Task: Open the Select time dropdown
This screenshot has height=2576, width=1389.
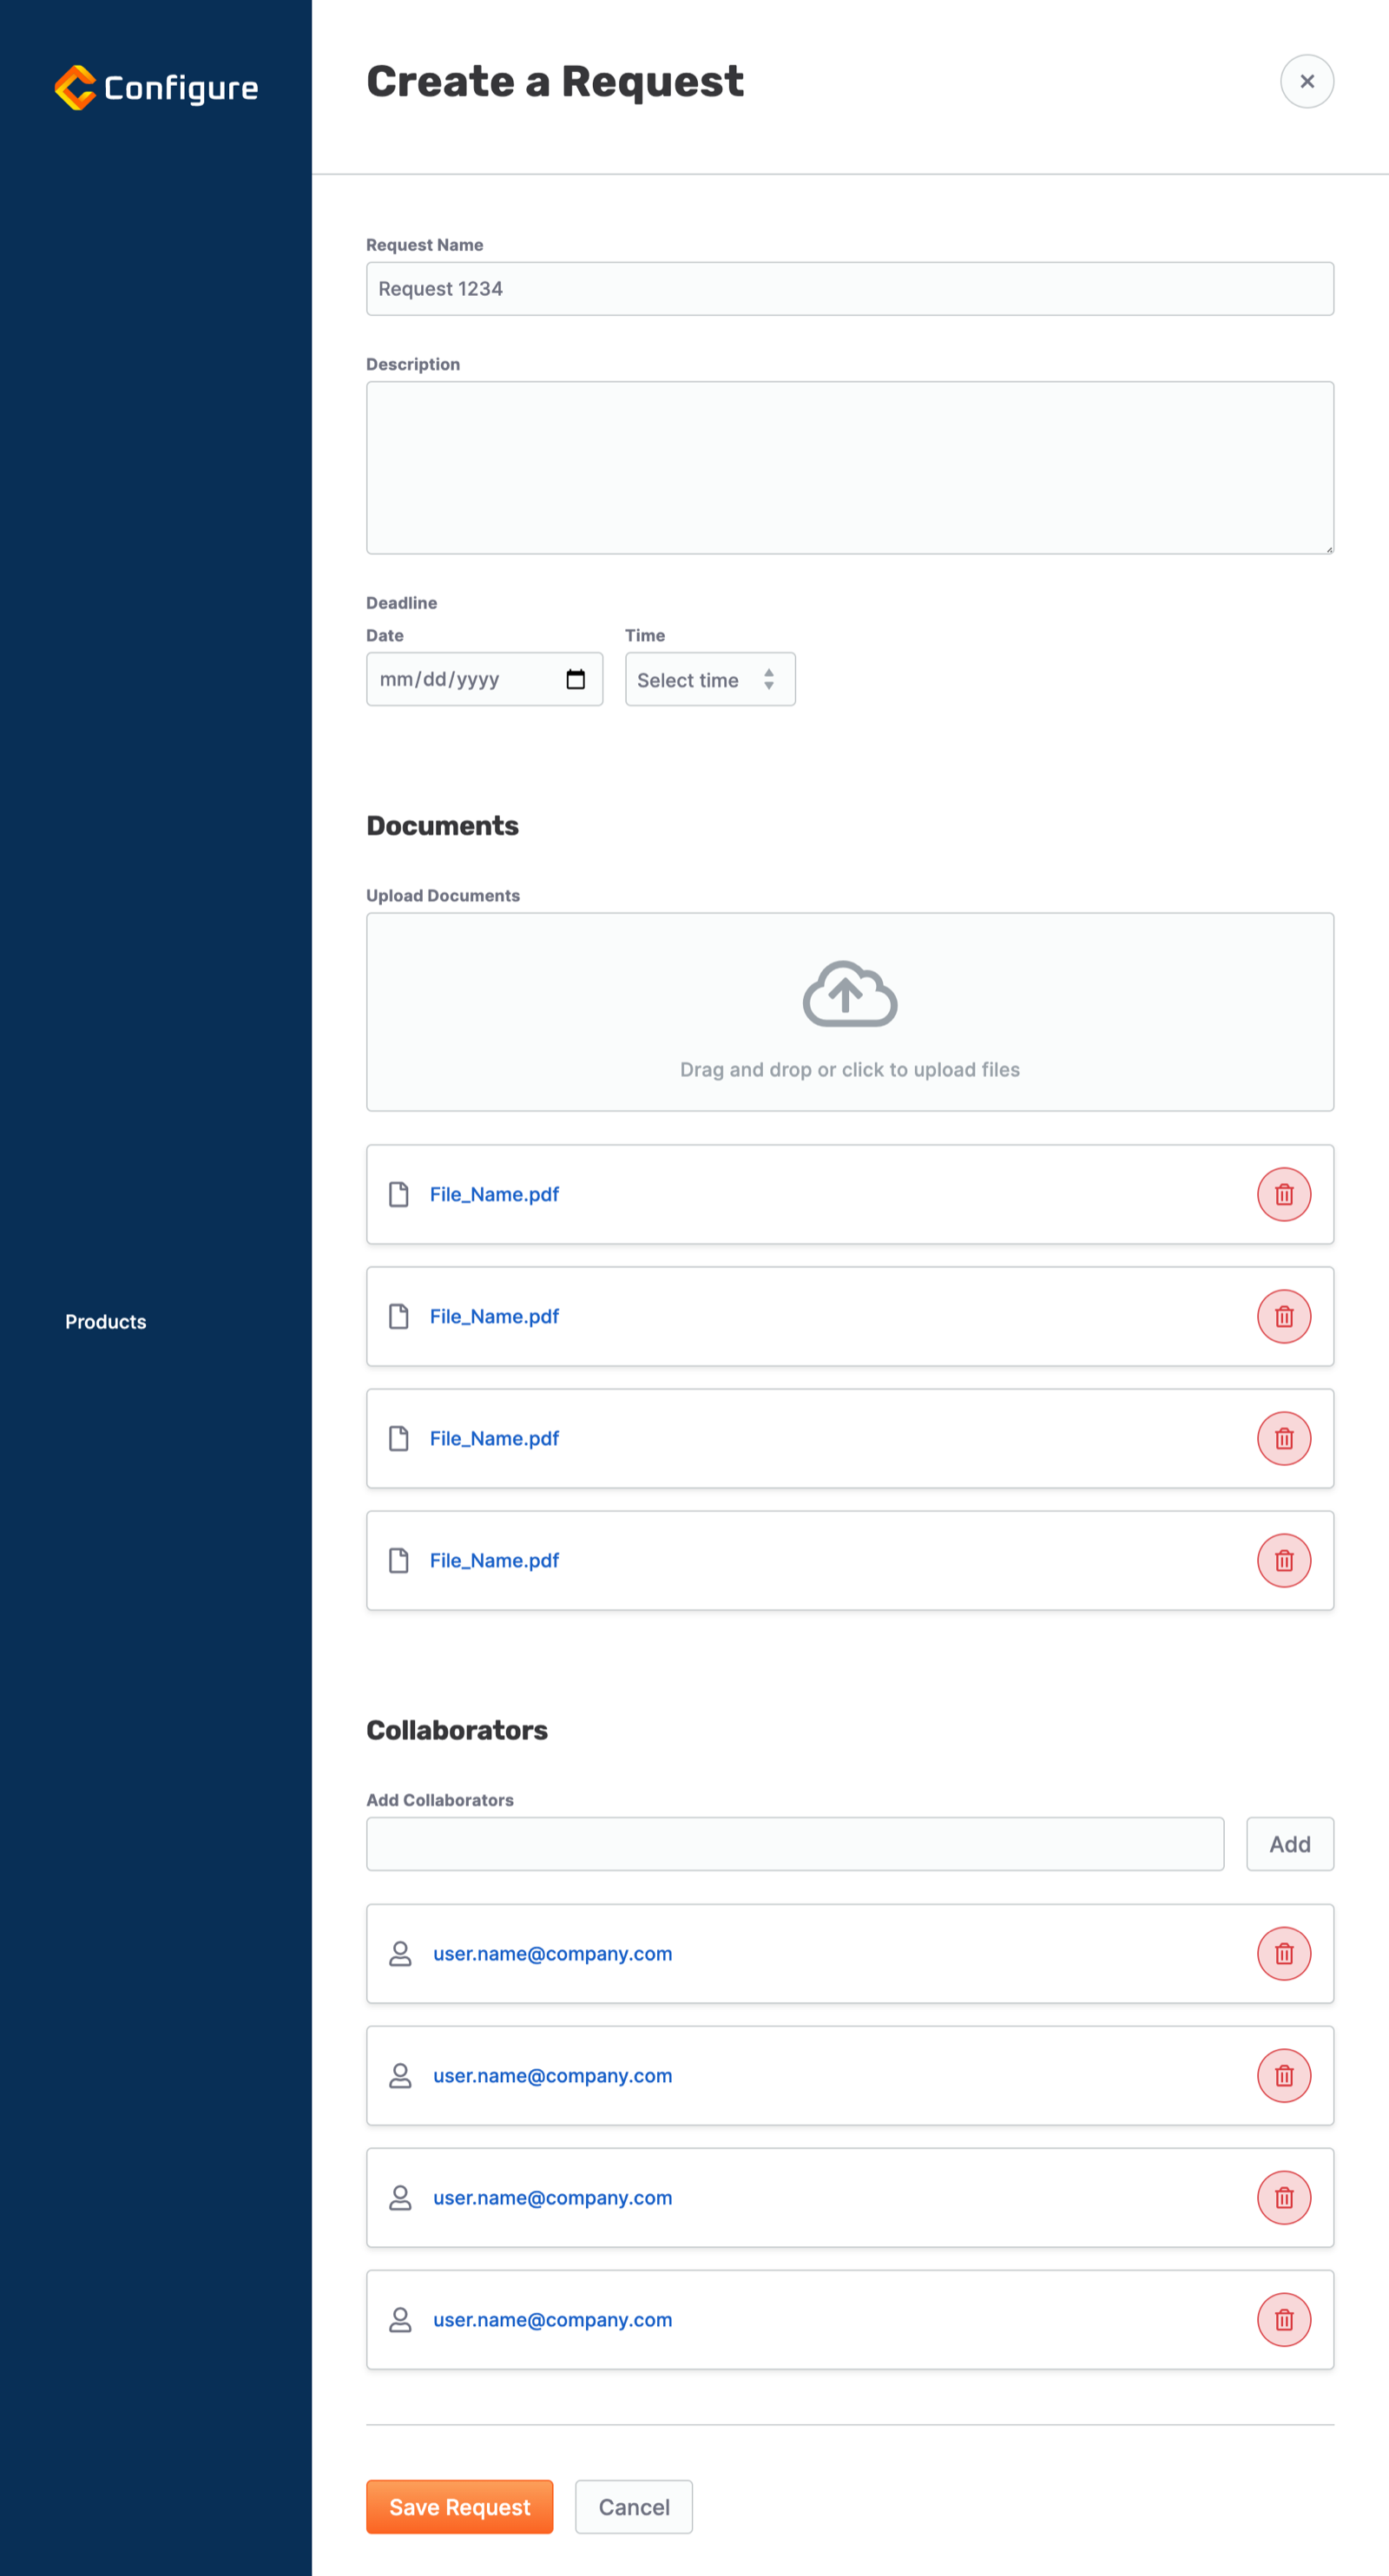Action: 710,679
